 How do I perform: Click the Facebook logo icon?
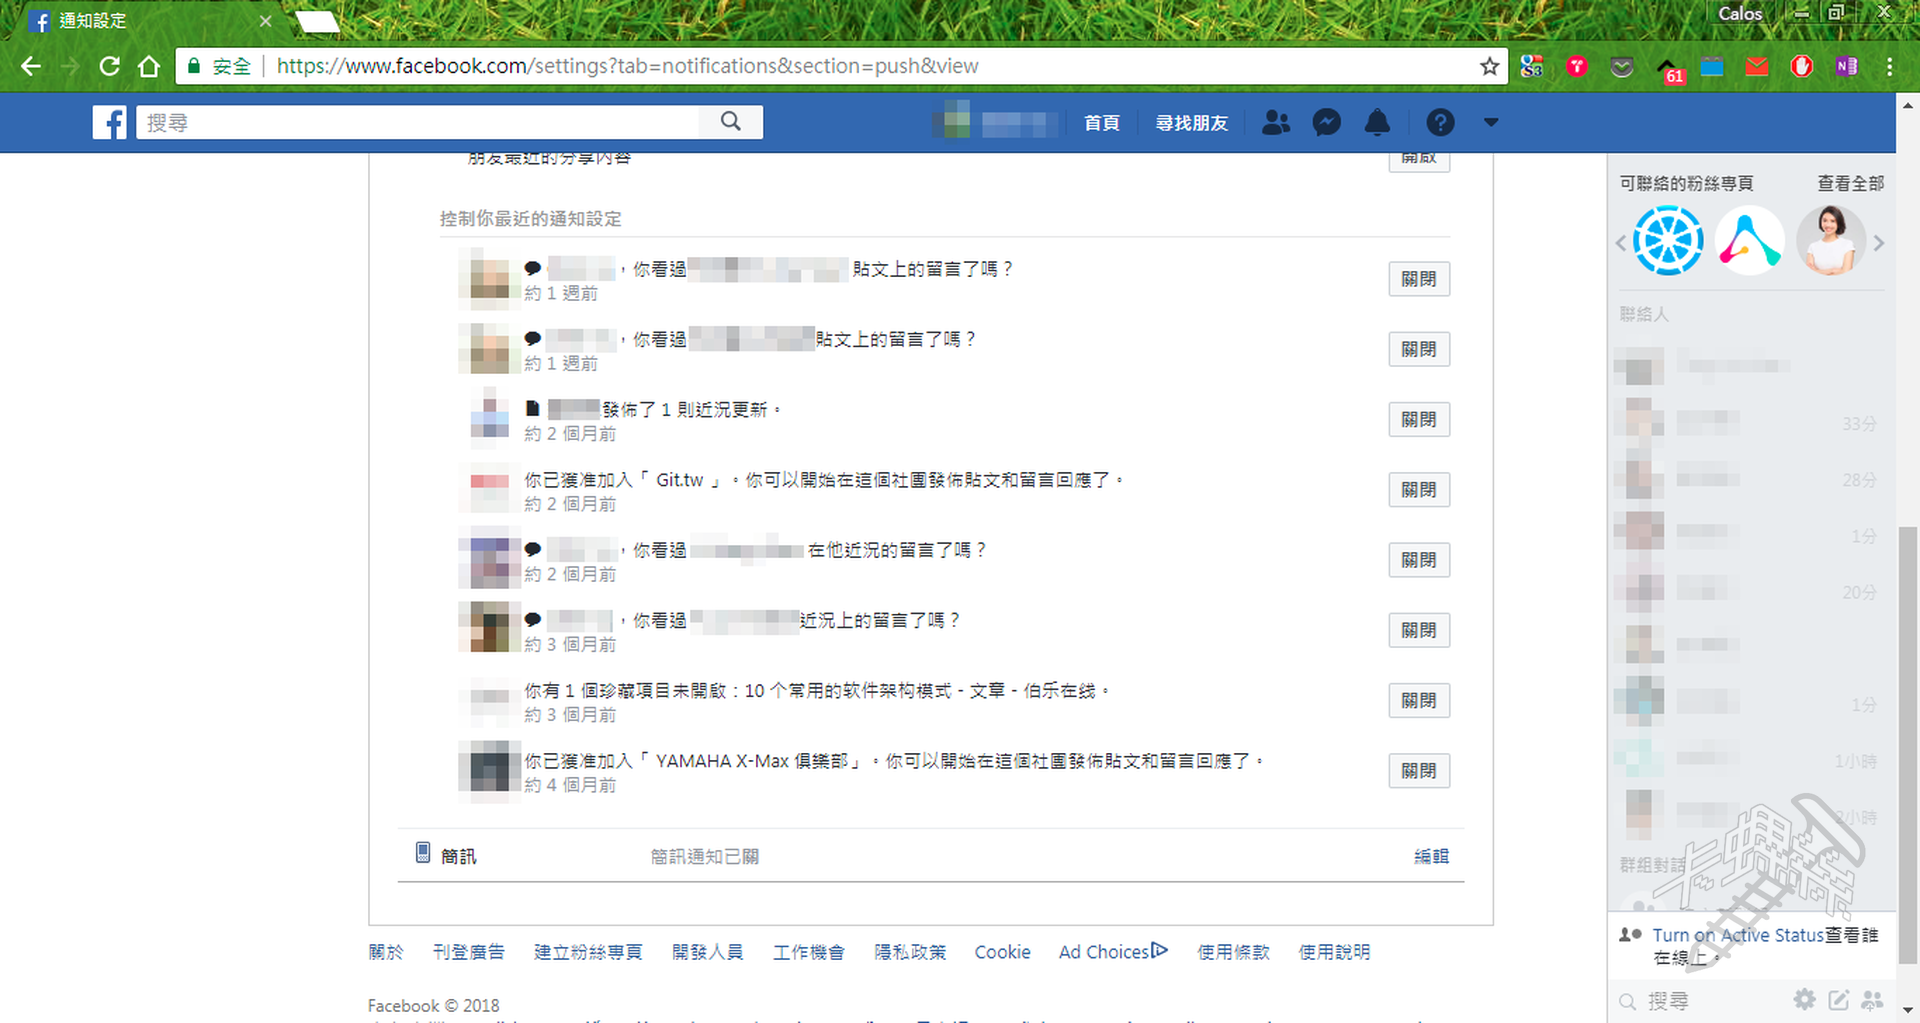110,122
